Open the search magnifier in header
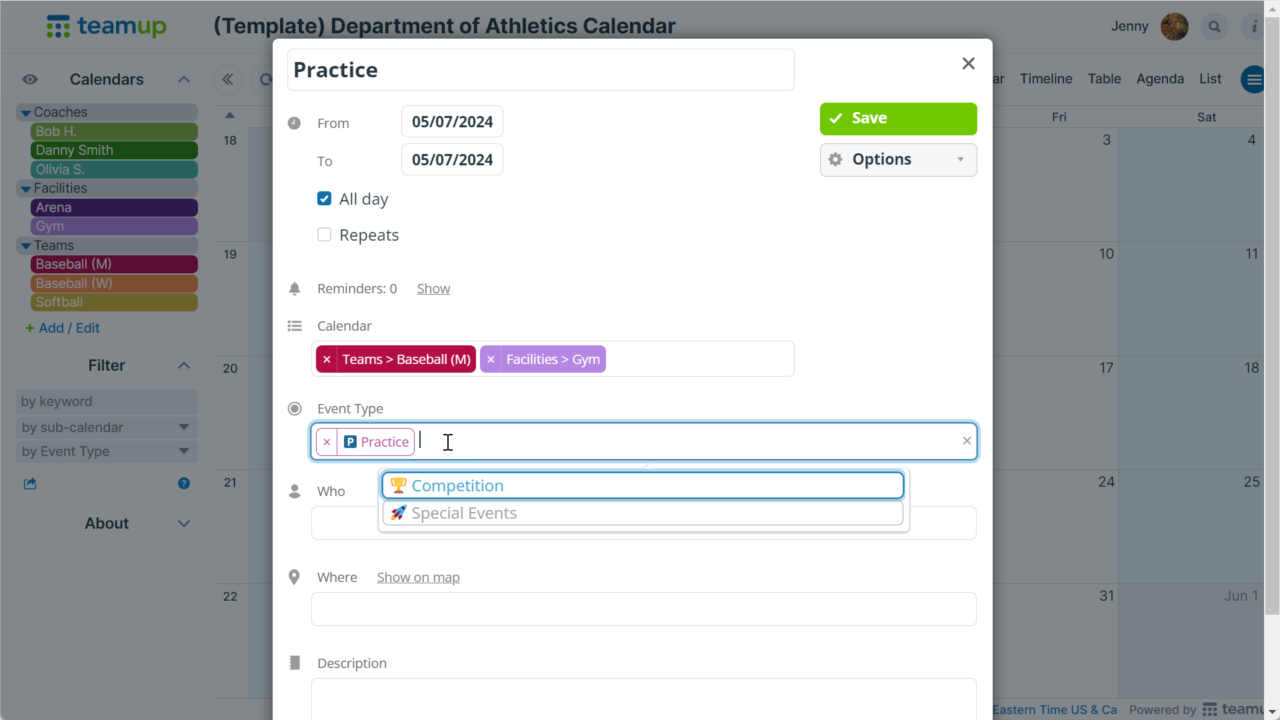This screenshot has width=1280, height=720. [1215, 27]
